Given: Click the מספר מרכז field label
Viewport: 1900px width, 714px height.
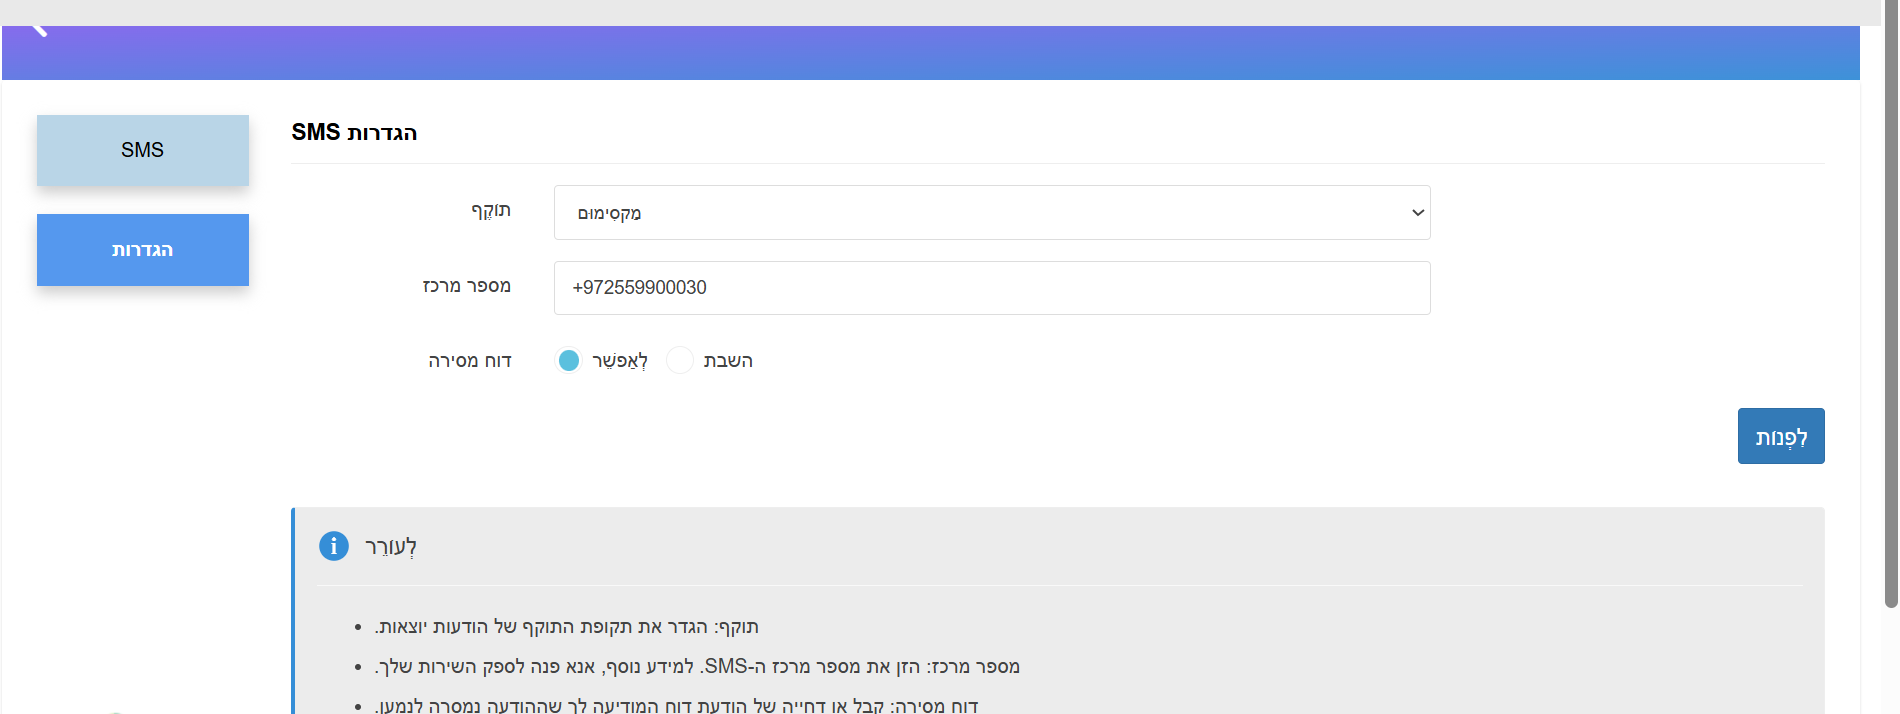Looking at the screenshot, I should 466,286.
